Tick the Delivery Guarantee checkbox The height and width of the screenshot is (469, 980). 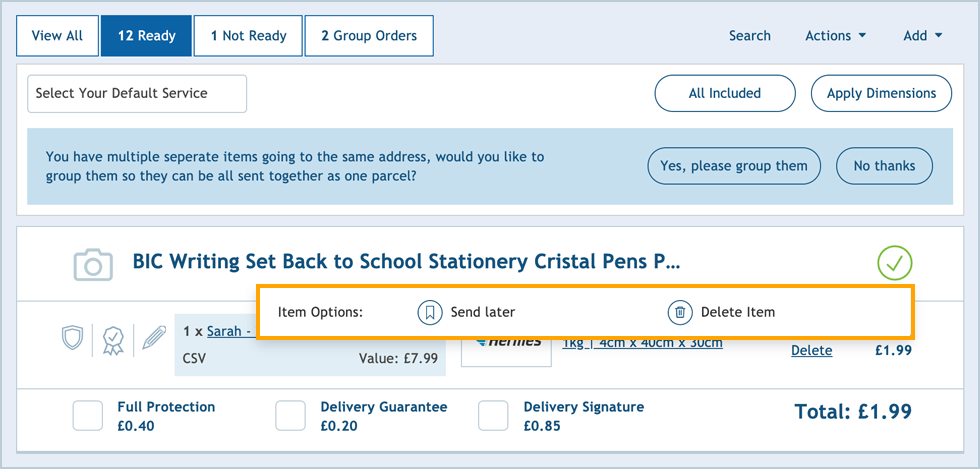click(291, 415)
